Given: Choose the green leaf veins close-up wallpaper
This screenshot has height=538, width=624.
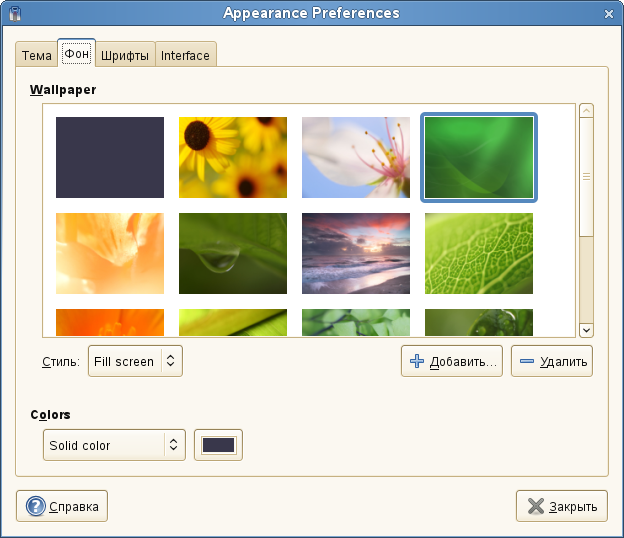Looking at the screenshot, I should pyautogui.click(x=479, y=253).
